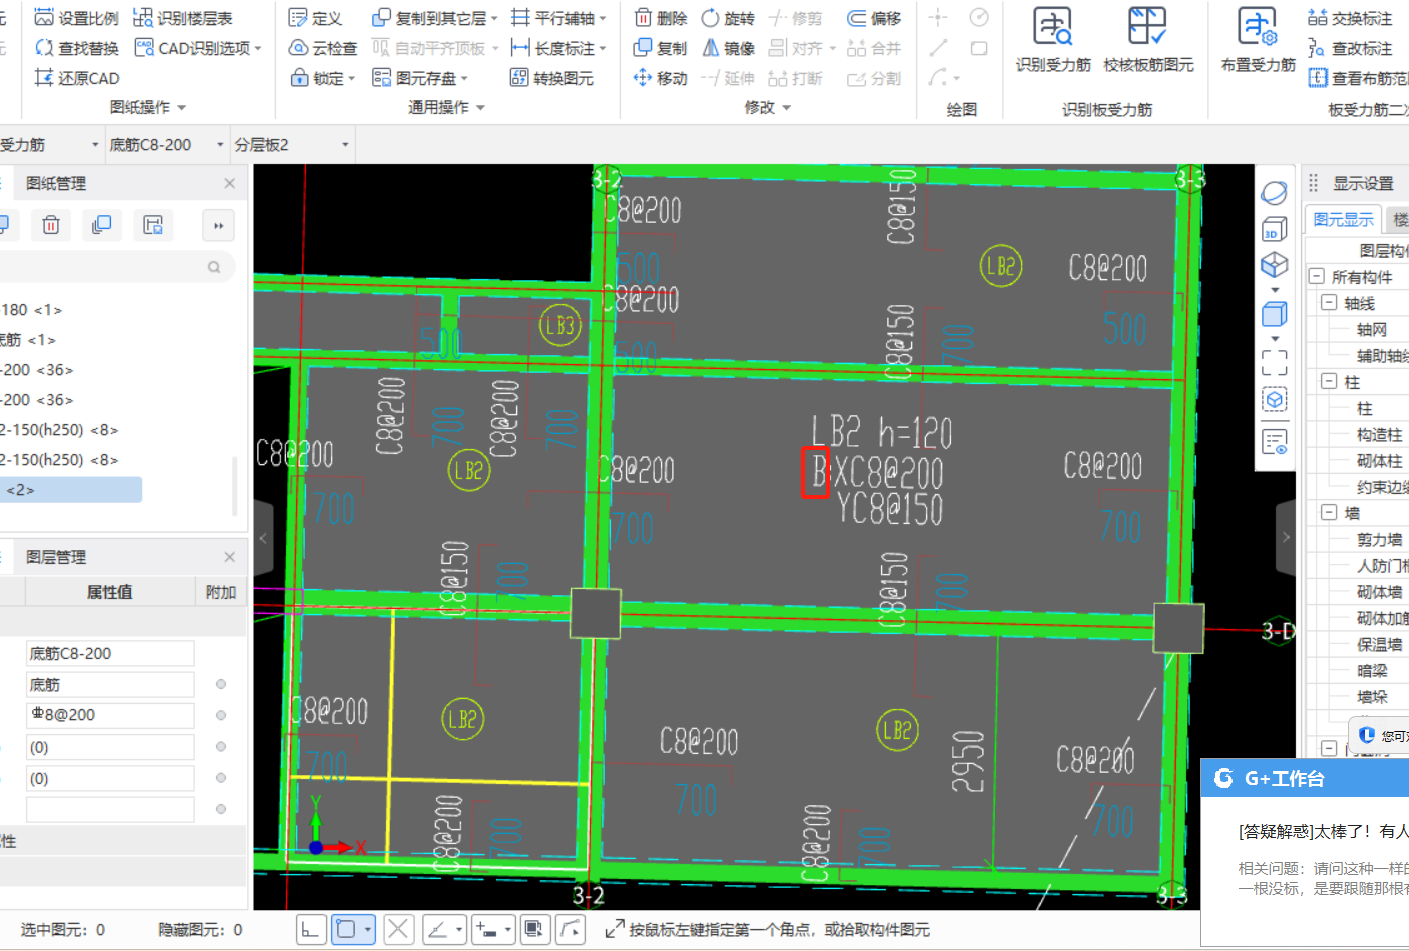
Task: Toggle 附加 radio for 底筋 row
Action: click(221, 684)
